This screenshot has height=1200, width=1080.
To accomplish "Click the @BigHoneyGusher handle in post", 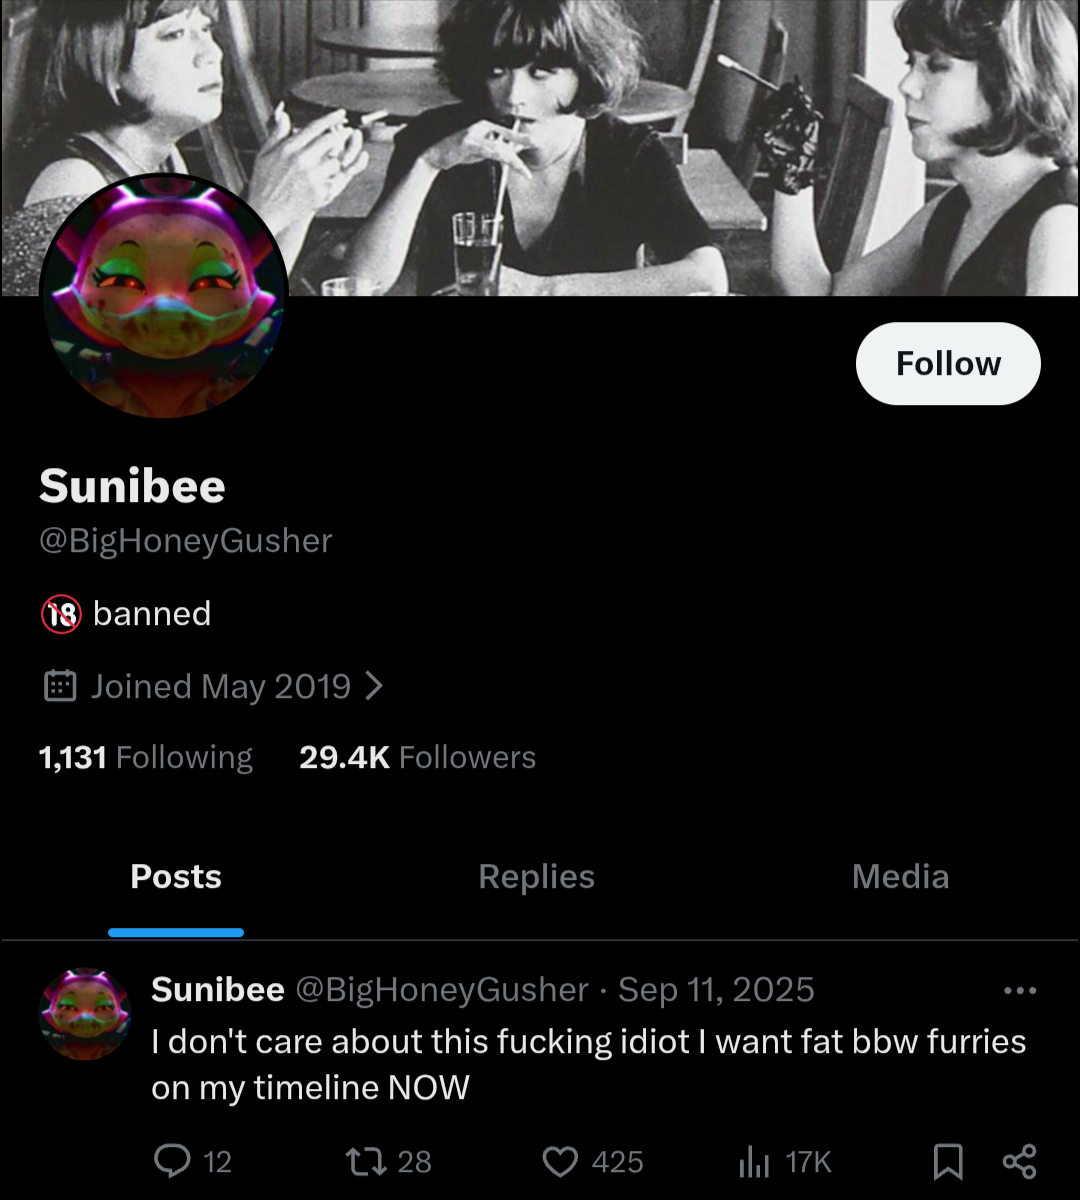I will tap(442, 990).
